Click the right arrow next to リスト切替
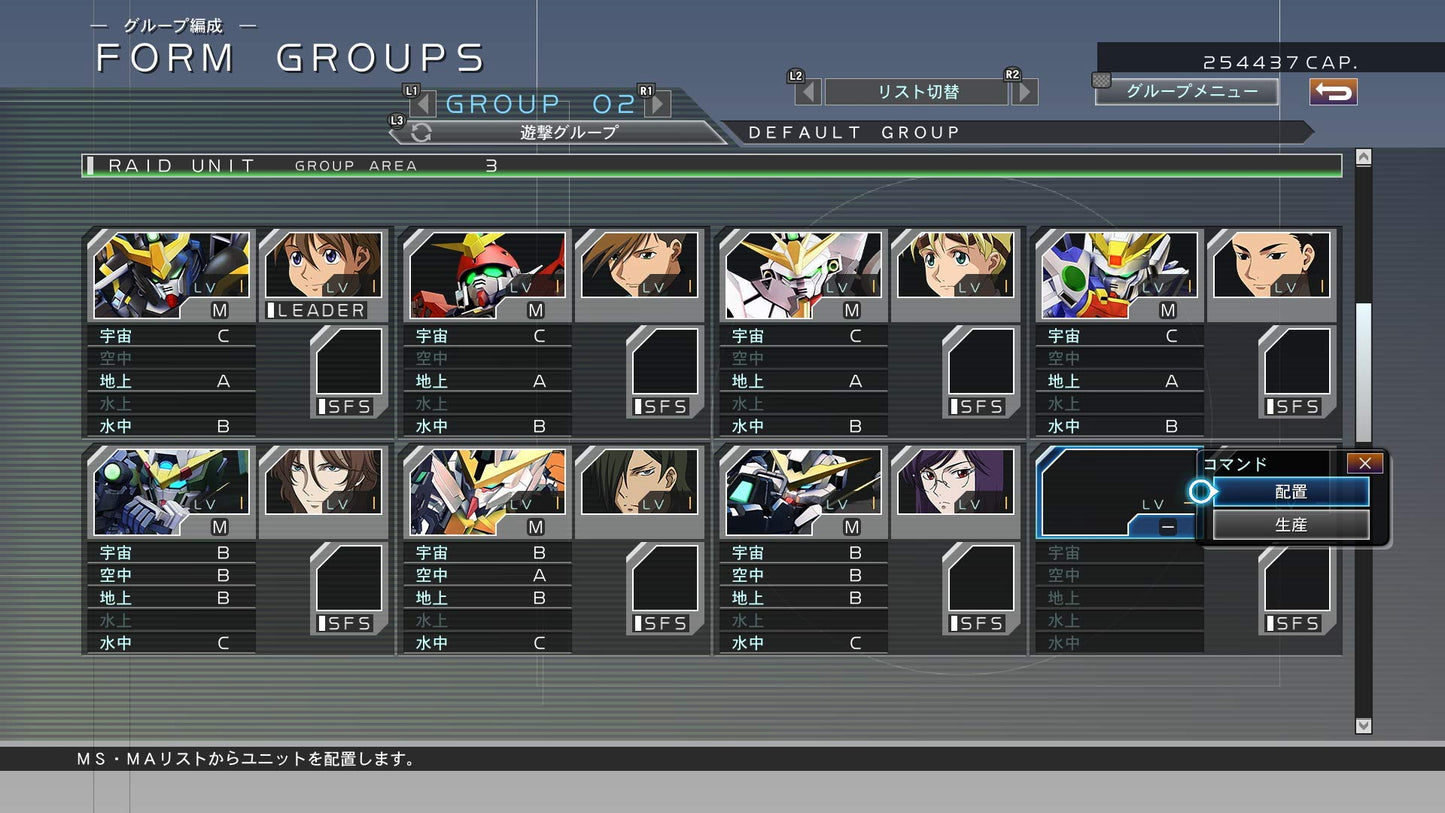The image size is (1445, 813). point(1025,91)
